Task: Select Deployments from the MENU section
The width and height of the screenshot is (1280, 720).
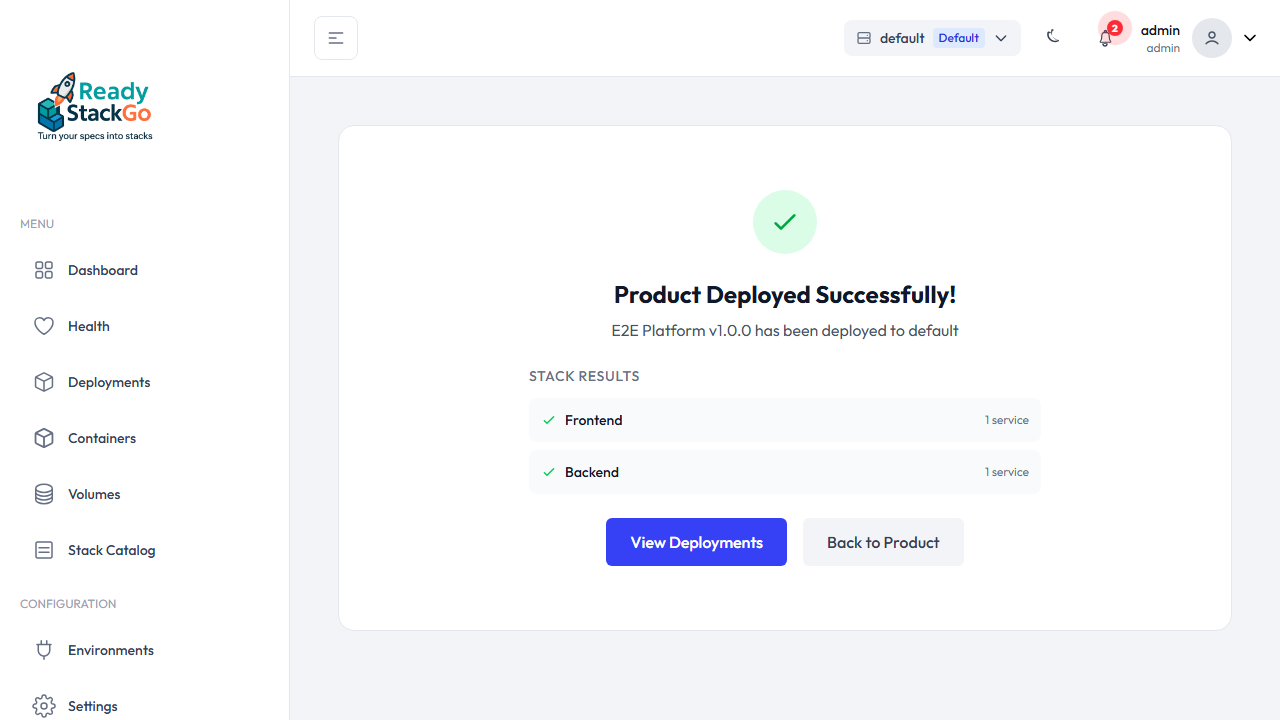Action: click(x=108, y=382)
